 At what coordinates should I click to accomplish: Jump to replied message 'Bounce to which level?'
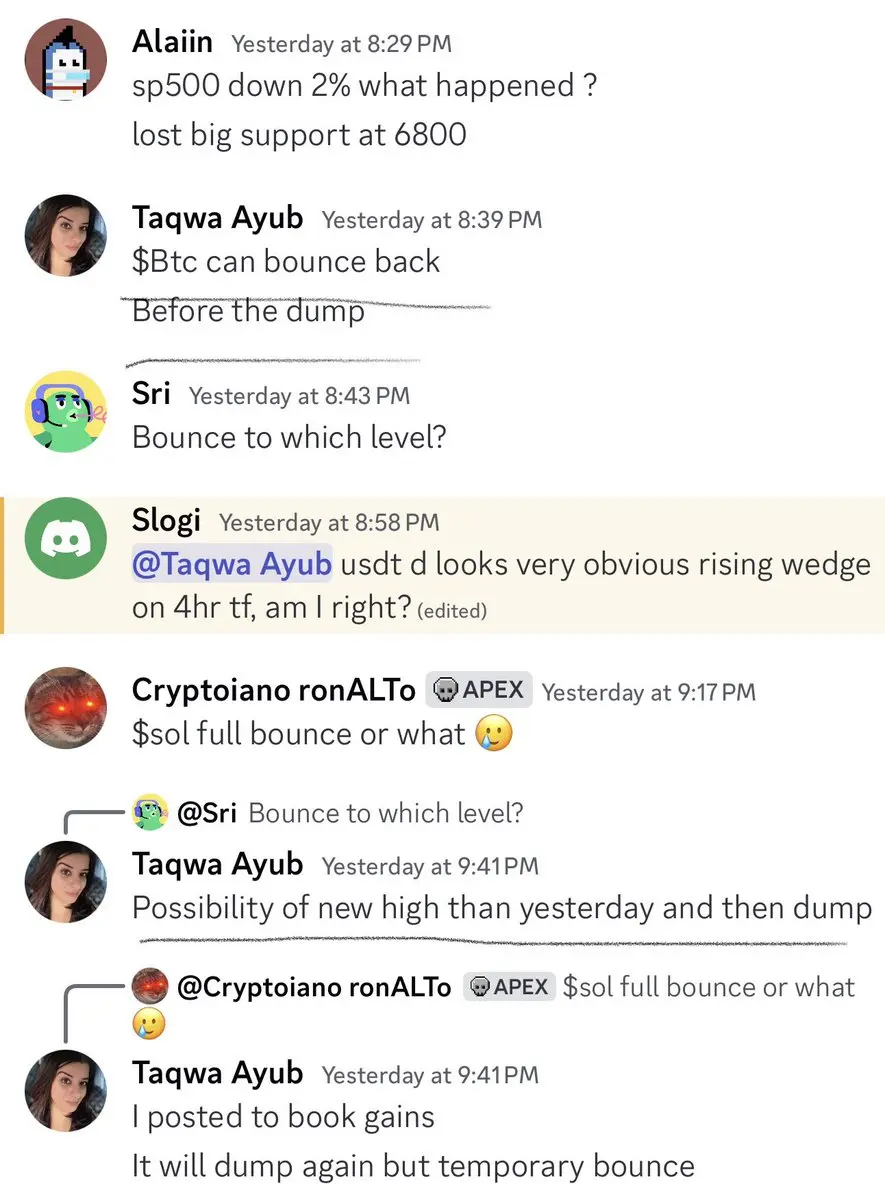[386, 813]
